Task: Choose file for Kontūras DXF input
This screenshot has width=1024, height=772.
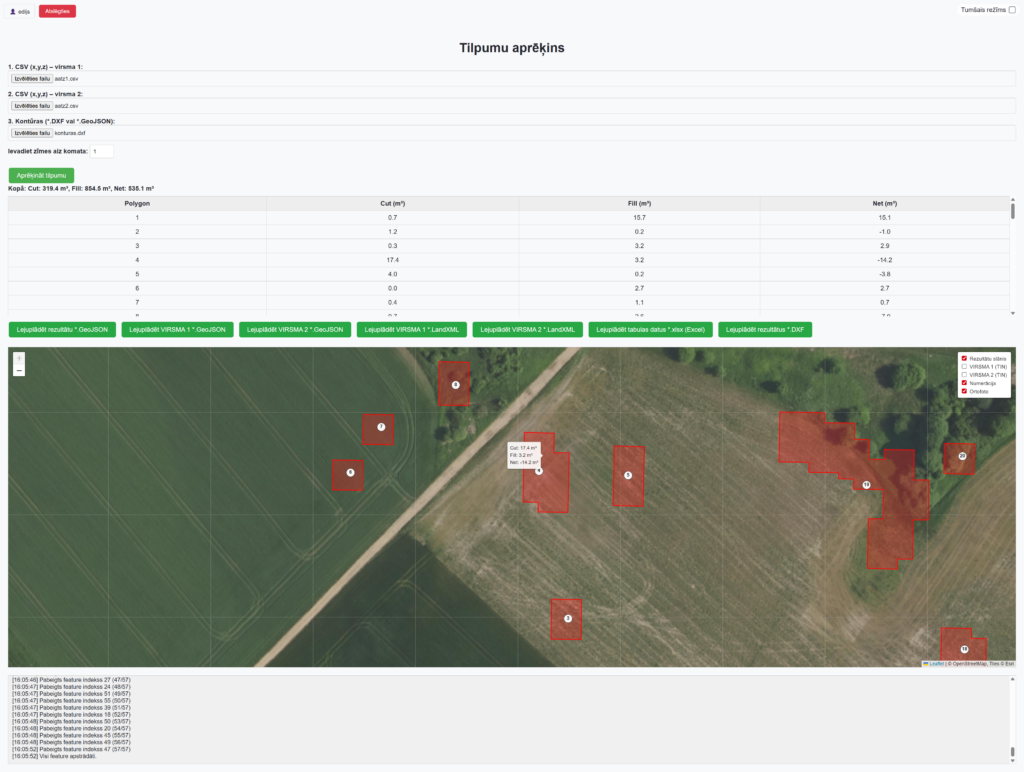Action: pos(31,132)
